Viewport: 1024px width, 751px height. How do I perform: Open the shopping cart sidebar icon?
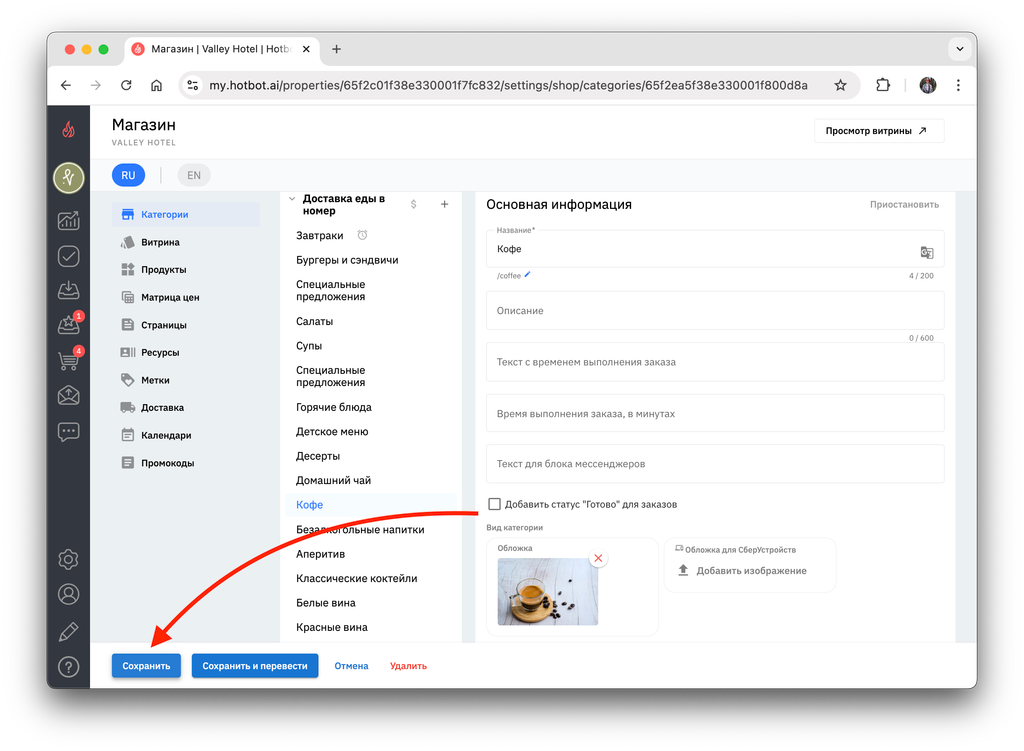70,359
